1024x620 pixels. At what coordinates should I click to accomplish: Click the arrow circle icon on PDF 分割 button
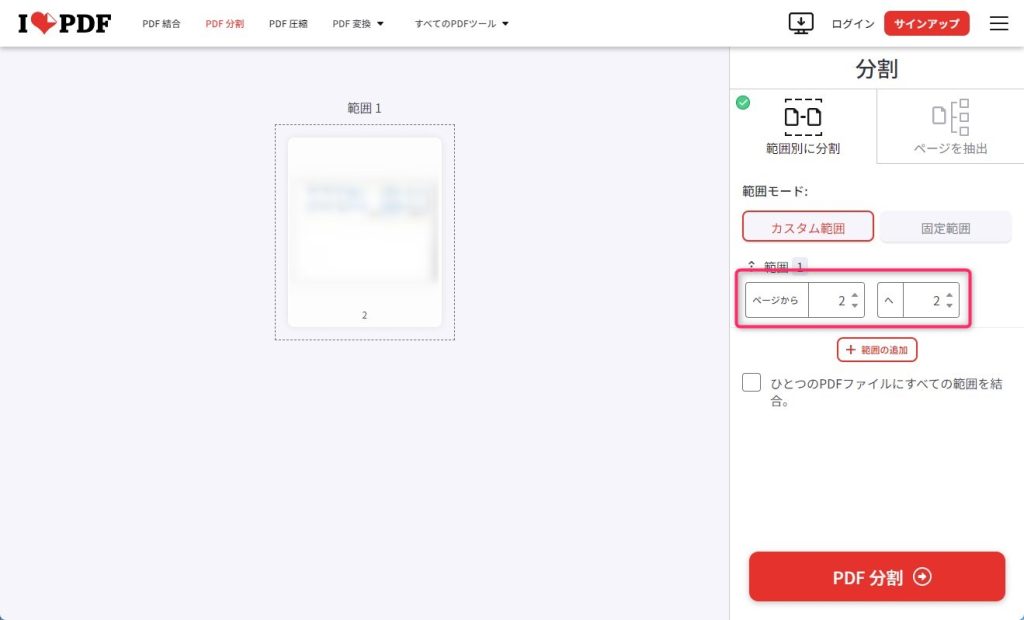(922, 577)
